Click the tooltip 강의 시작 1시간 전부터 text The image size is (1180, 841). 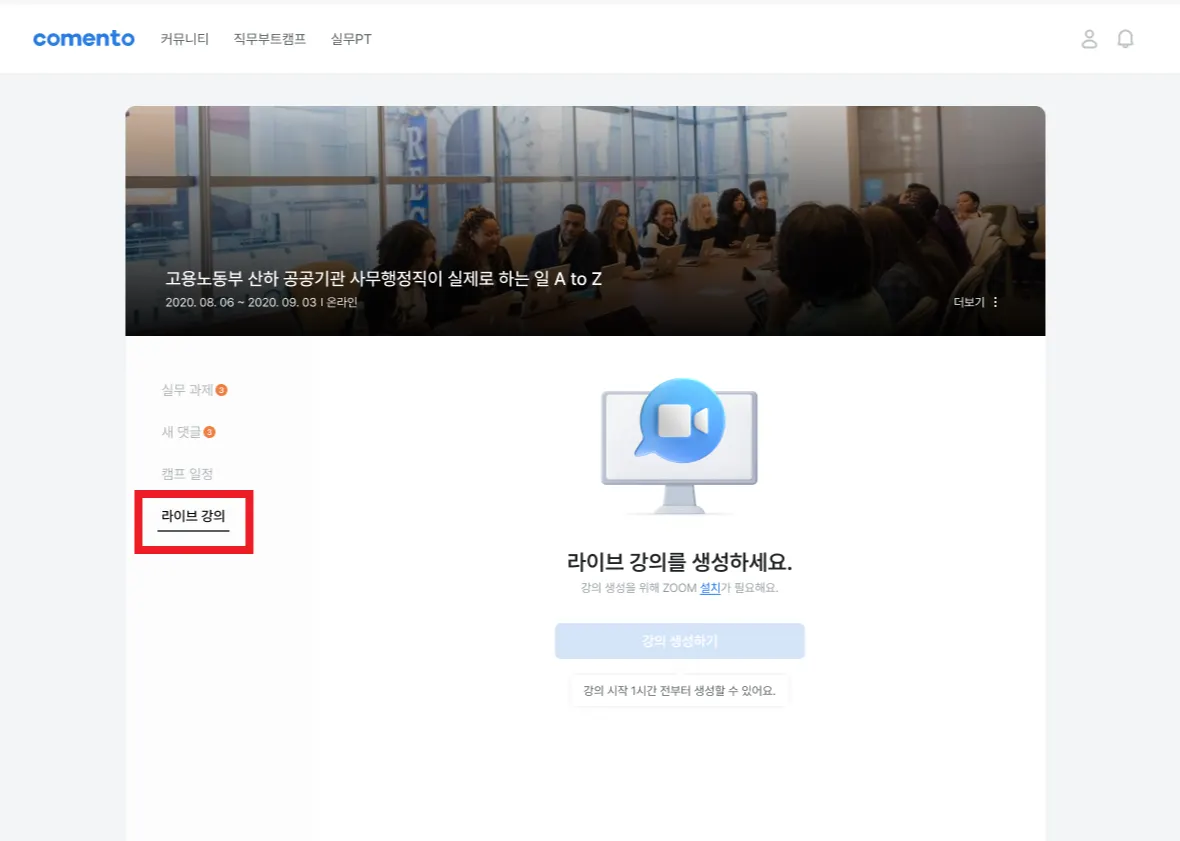pos(680,691)
